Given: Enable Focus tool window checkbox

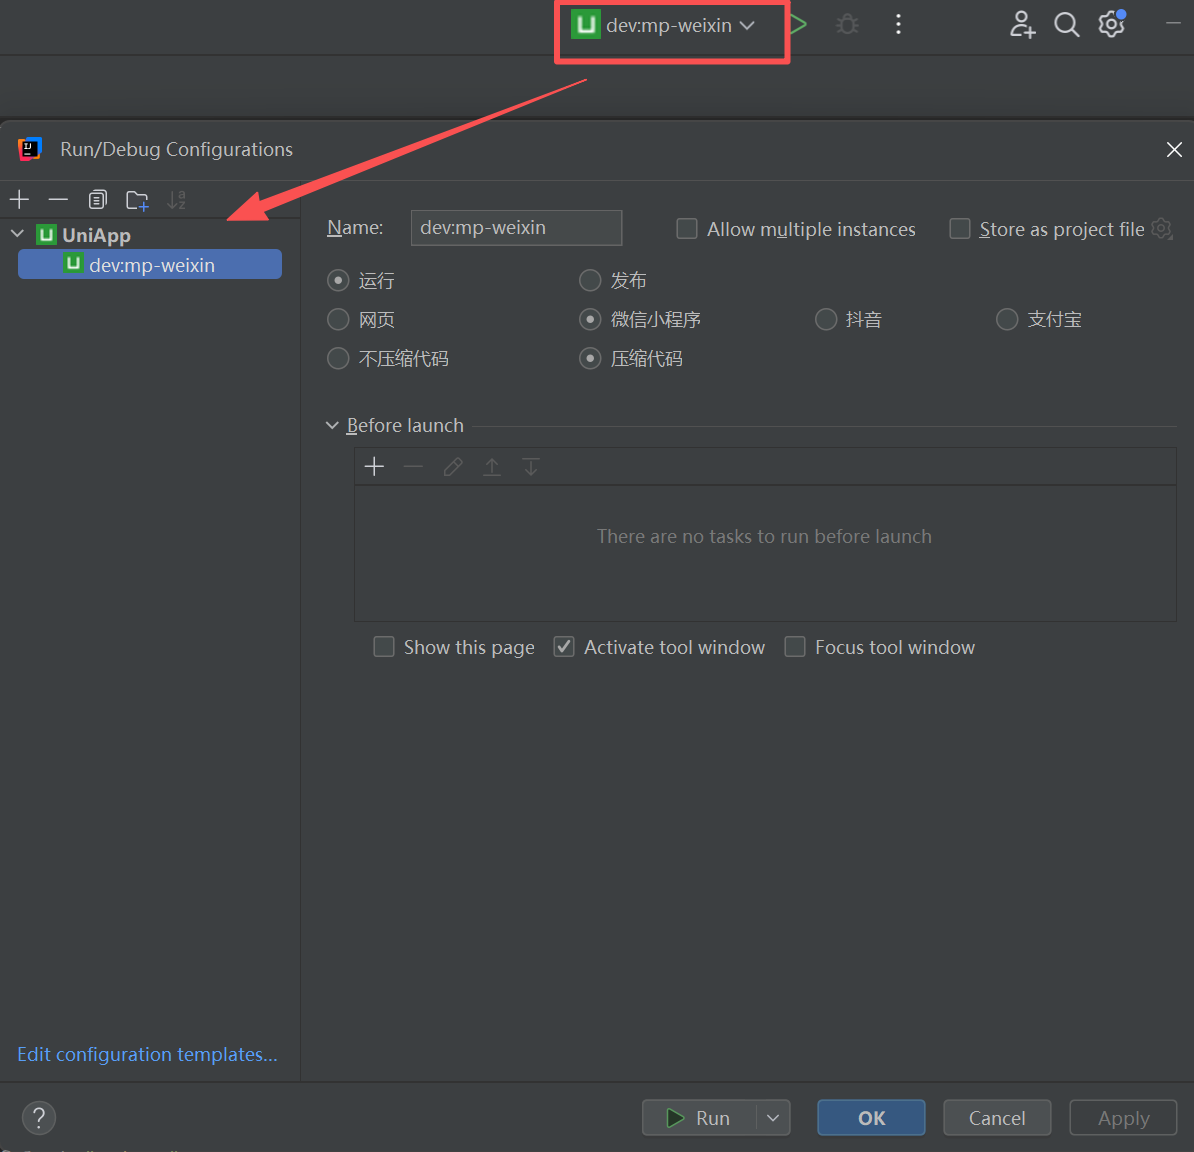Looking at the screenshot, I should 795,646.
